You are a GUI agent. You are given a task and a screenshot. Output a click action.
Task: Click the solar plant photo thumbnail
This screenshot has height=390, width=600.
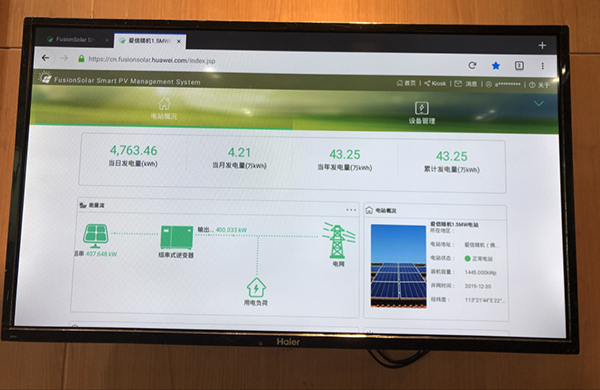coord(398,266)
